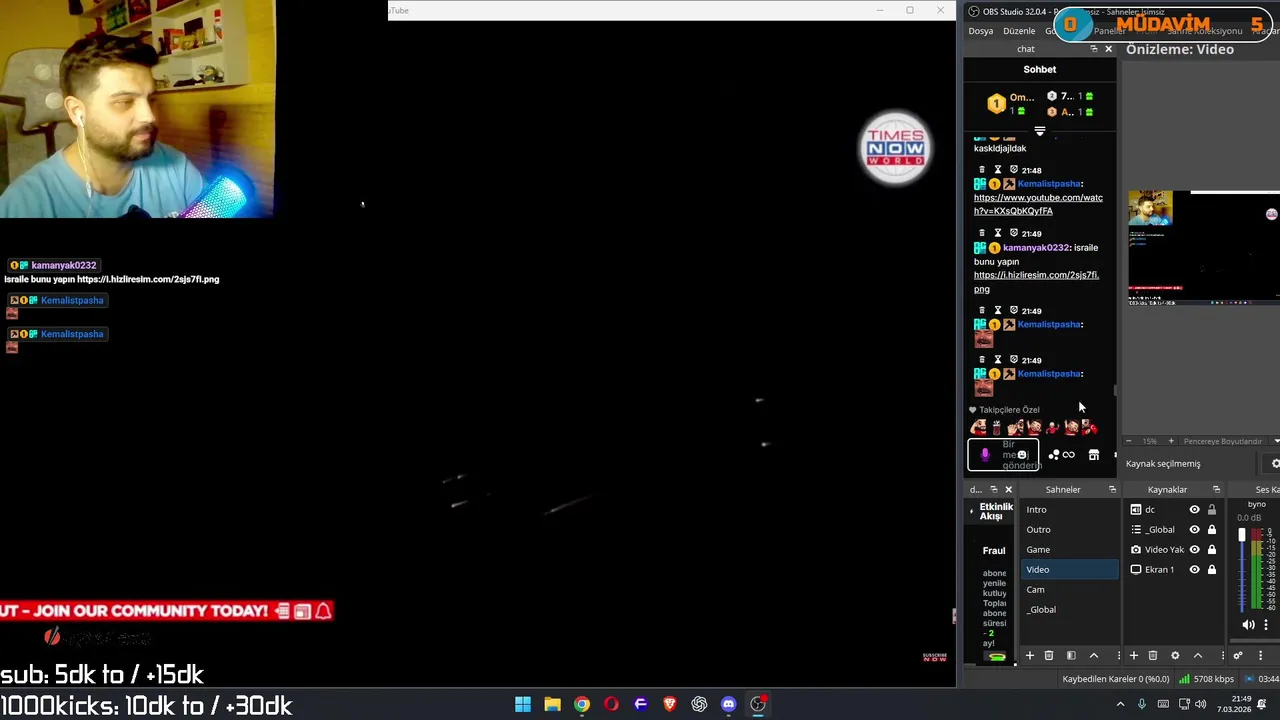Open advanced audio settings gears icon
The width and height of the screenshot is (1280, 720).
pos(1238,656)
